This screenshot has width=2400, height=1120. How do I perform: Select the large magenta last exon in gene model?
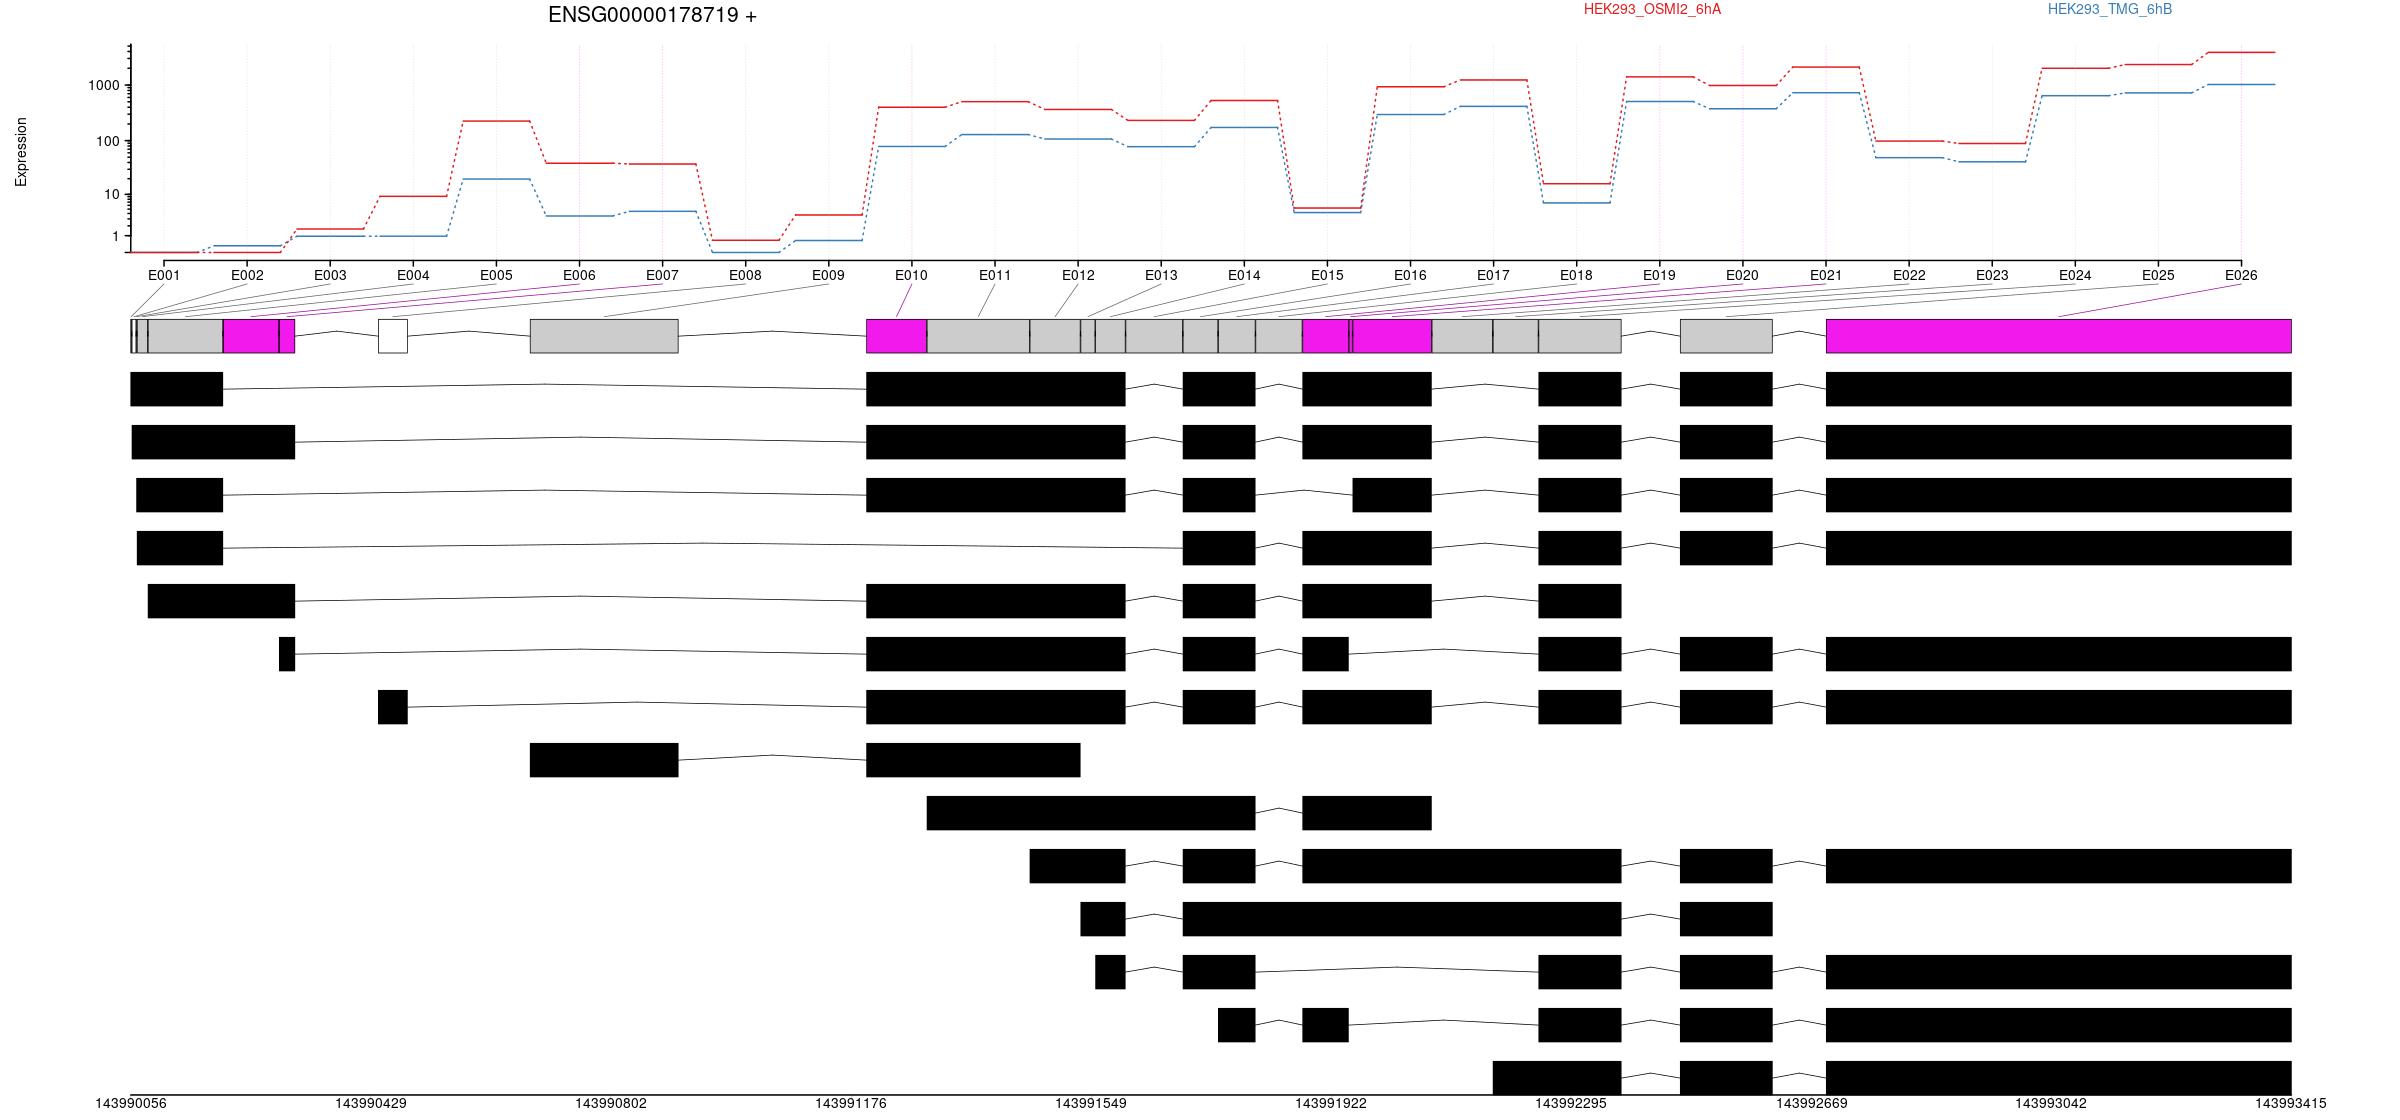coord(2059,336)
